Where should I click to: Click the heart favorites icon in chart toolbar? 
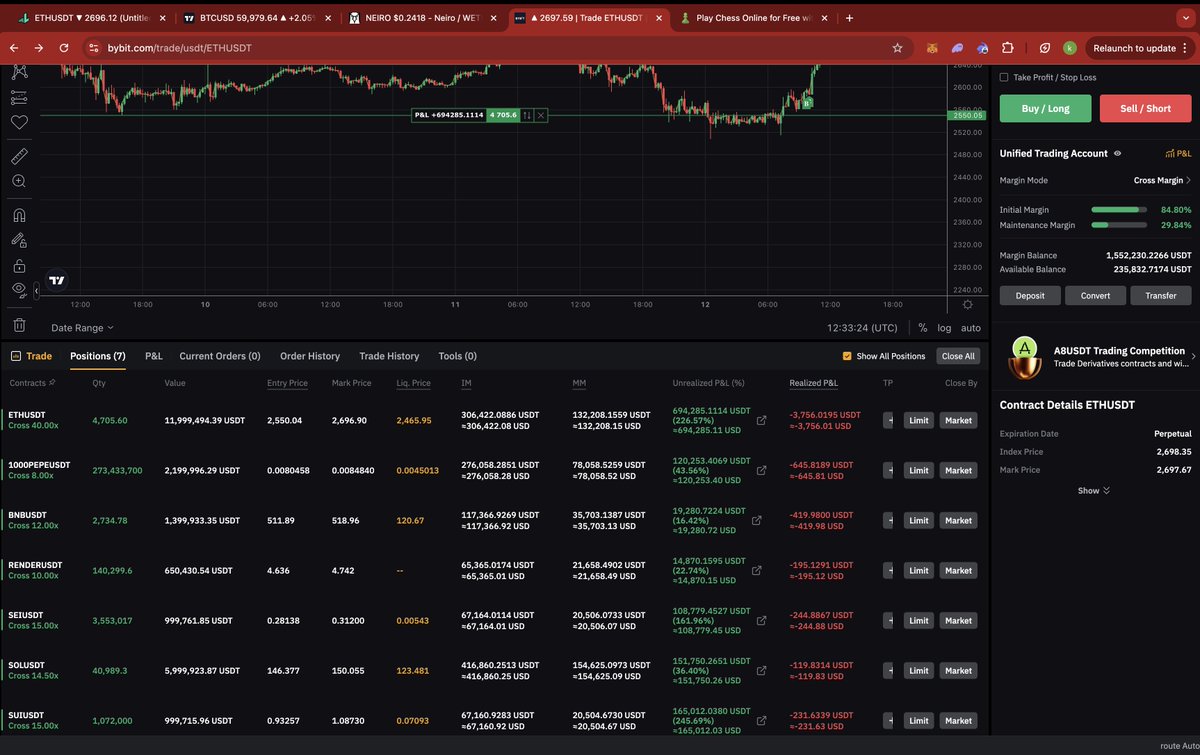click(19, 122)
